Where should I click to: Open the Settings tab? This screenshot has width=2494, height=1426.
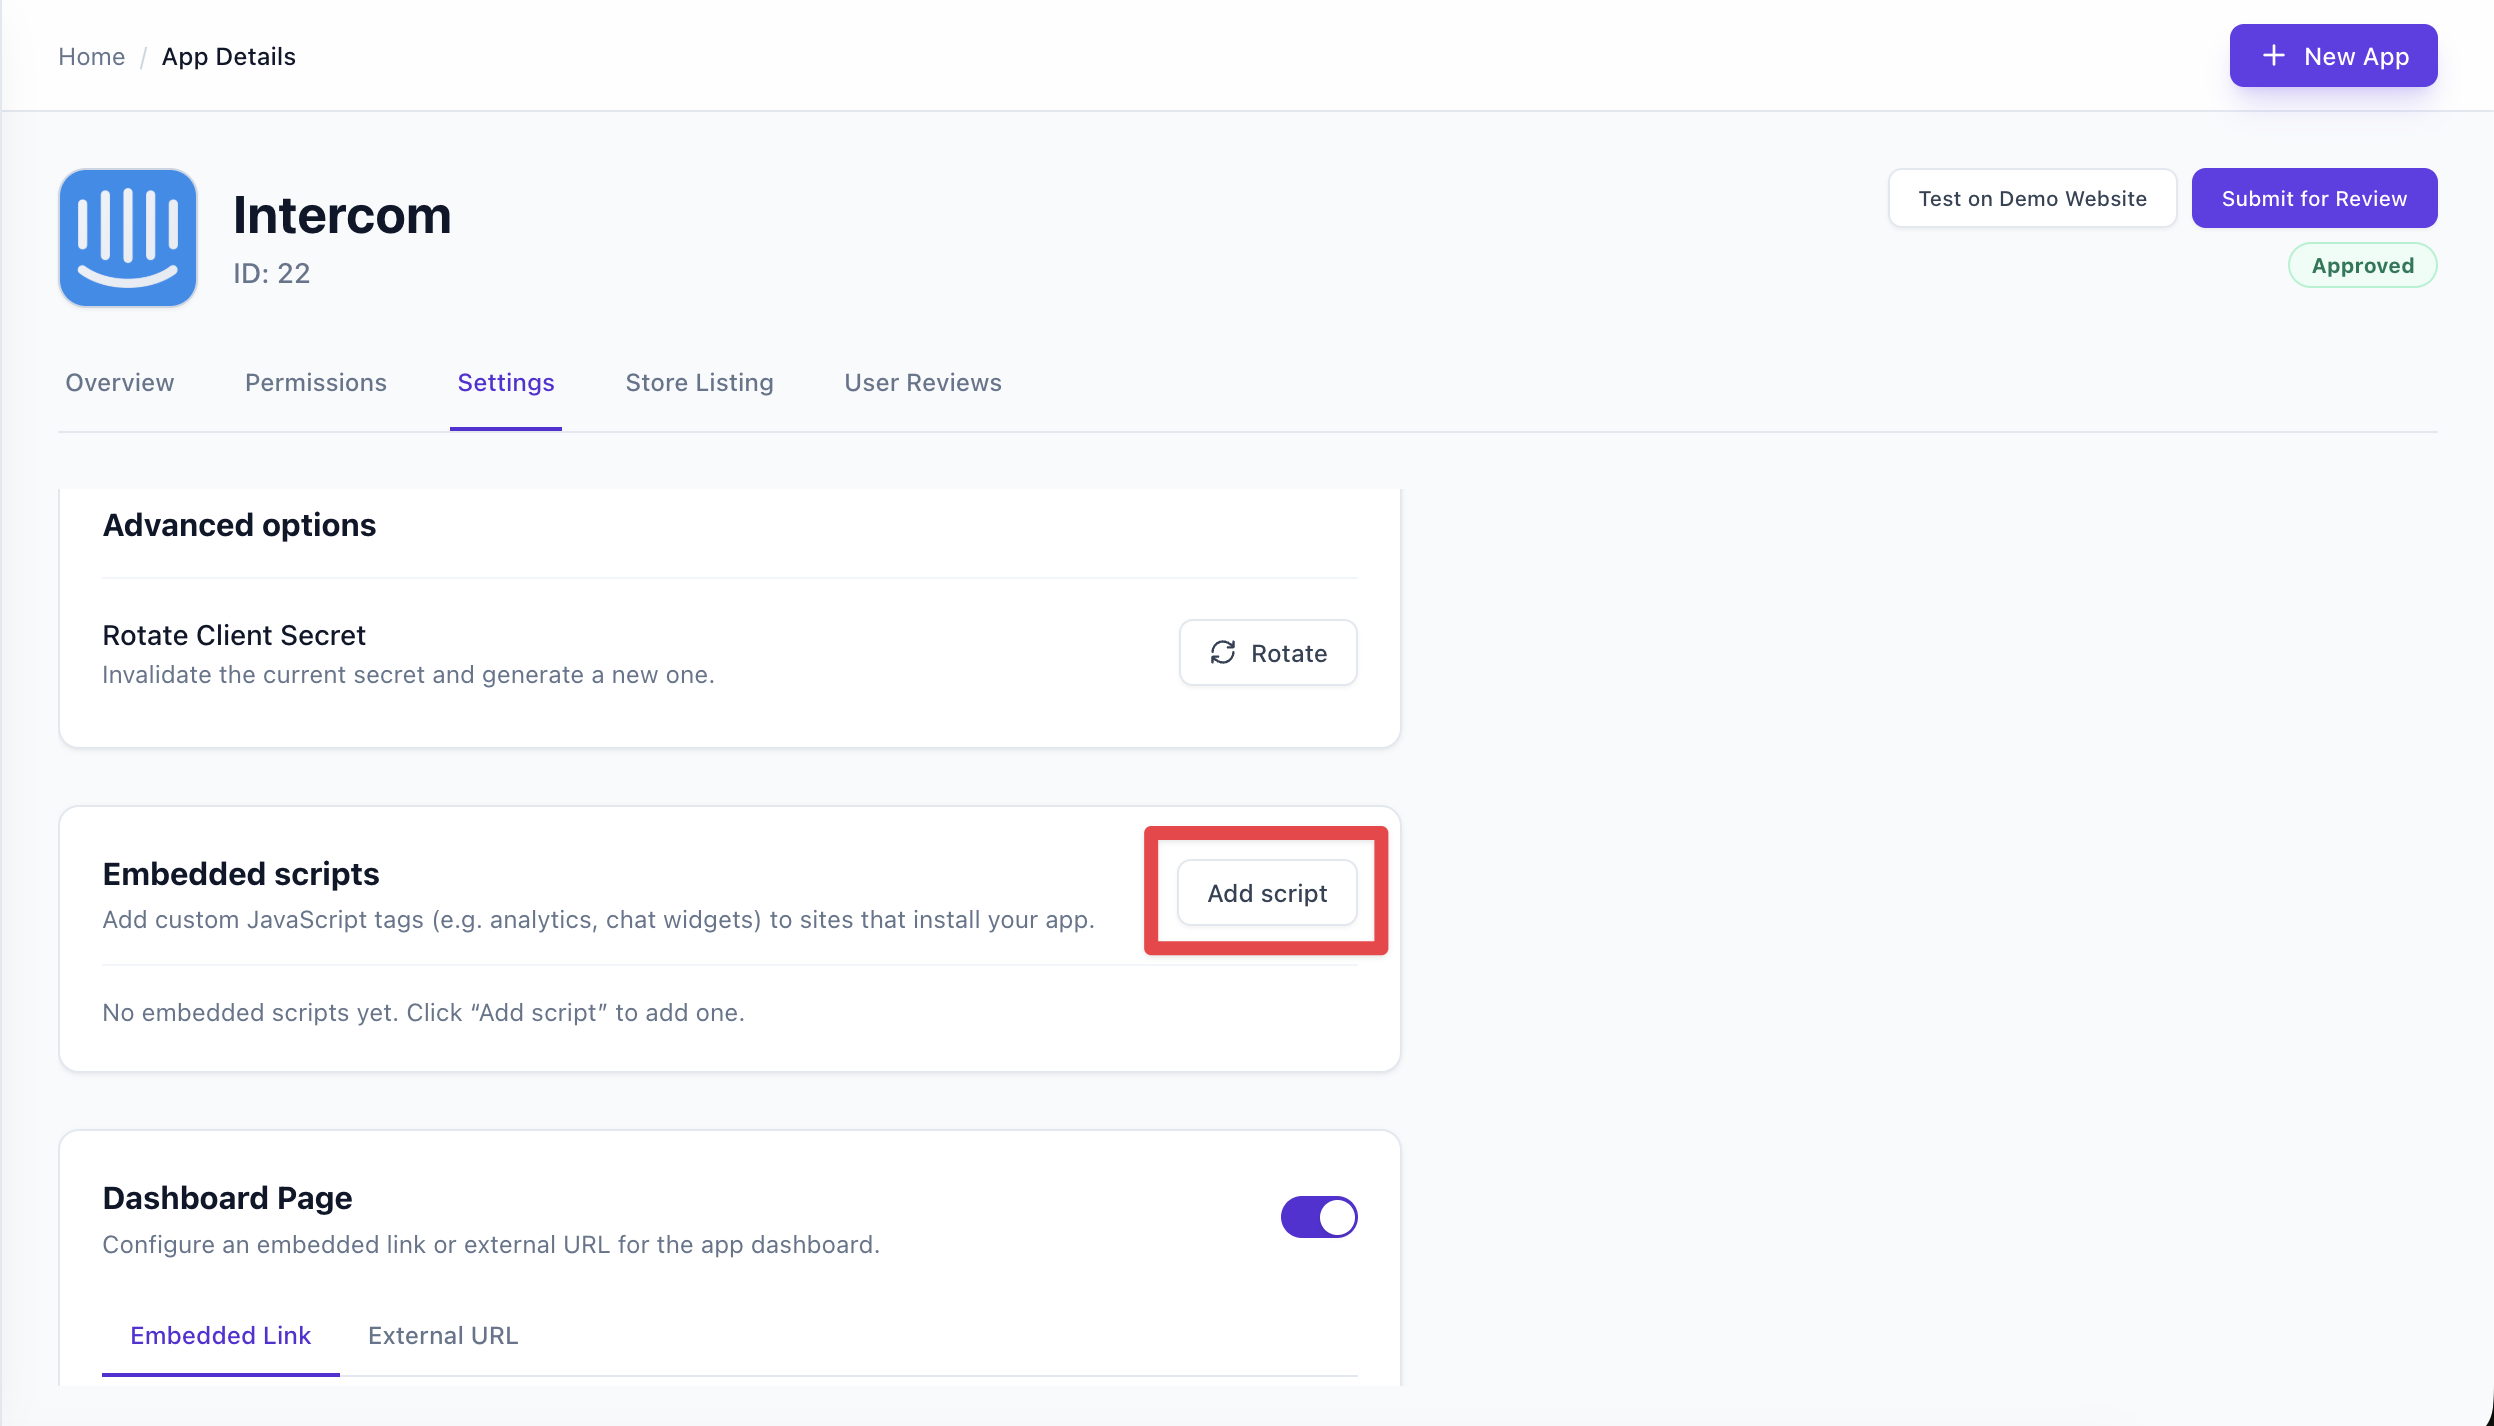point(506,382)
